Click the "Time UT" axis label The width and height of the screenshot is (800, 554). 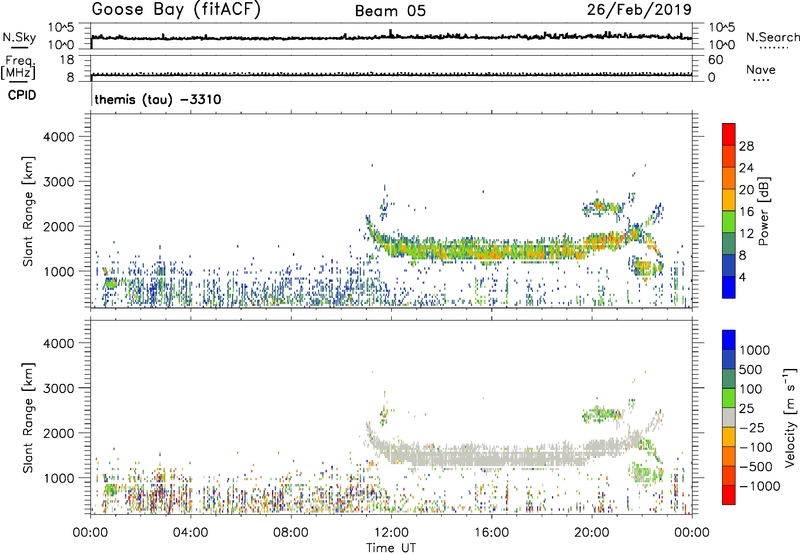point(391,548)
